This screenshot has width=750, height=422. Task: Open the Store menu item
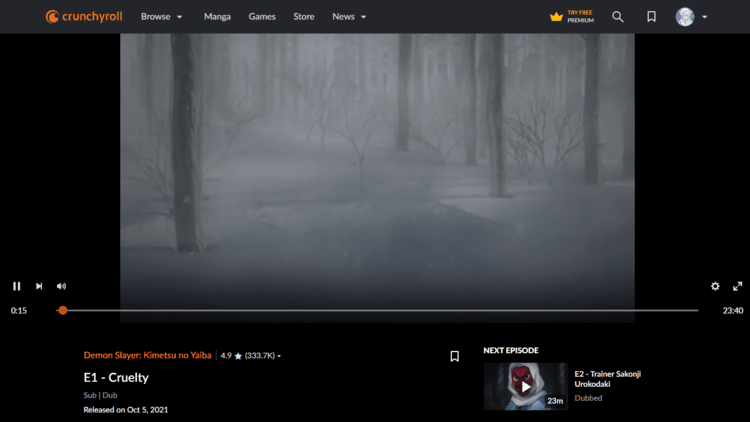click(x=304, y=17)
